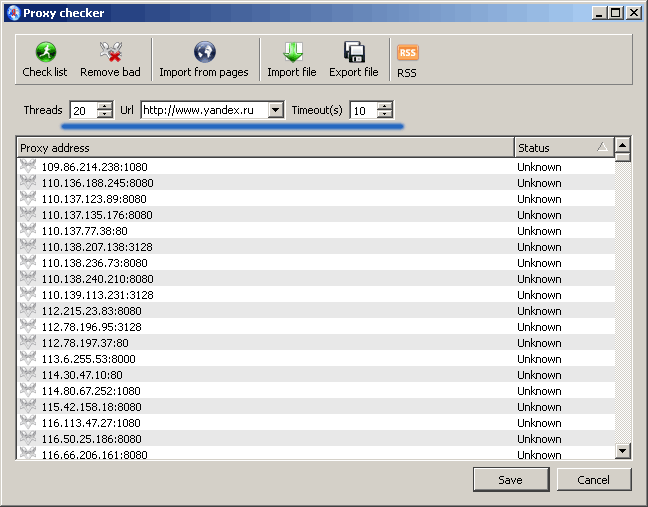Click the Save button
The image size is (648, 507).
click(511, 480)
